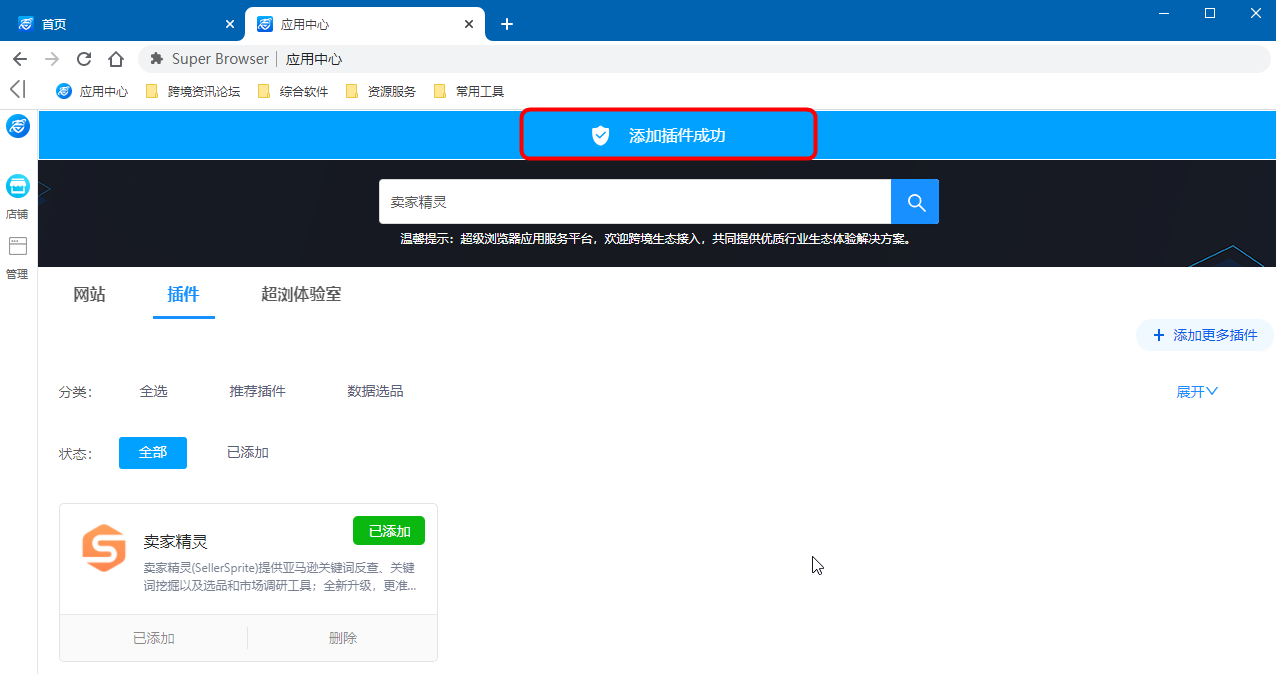Select the 全选 category filter
This screenshot has height=674, width=1276.
coord(153,391)
